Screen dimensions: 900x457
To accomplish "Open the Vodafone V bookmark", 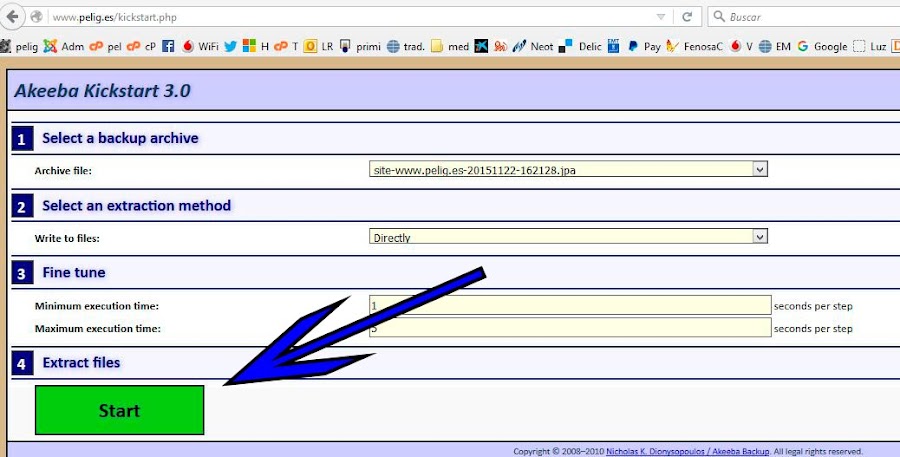I will [741, 47].
